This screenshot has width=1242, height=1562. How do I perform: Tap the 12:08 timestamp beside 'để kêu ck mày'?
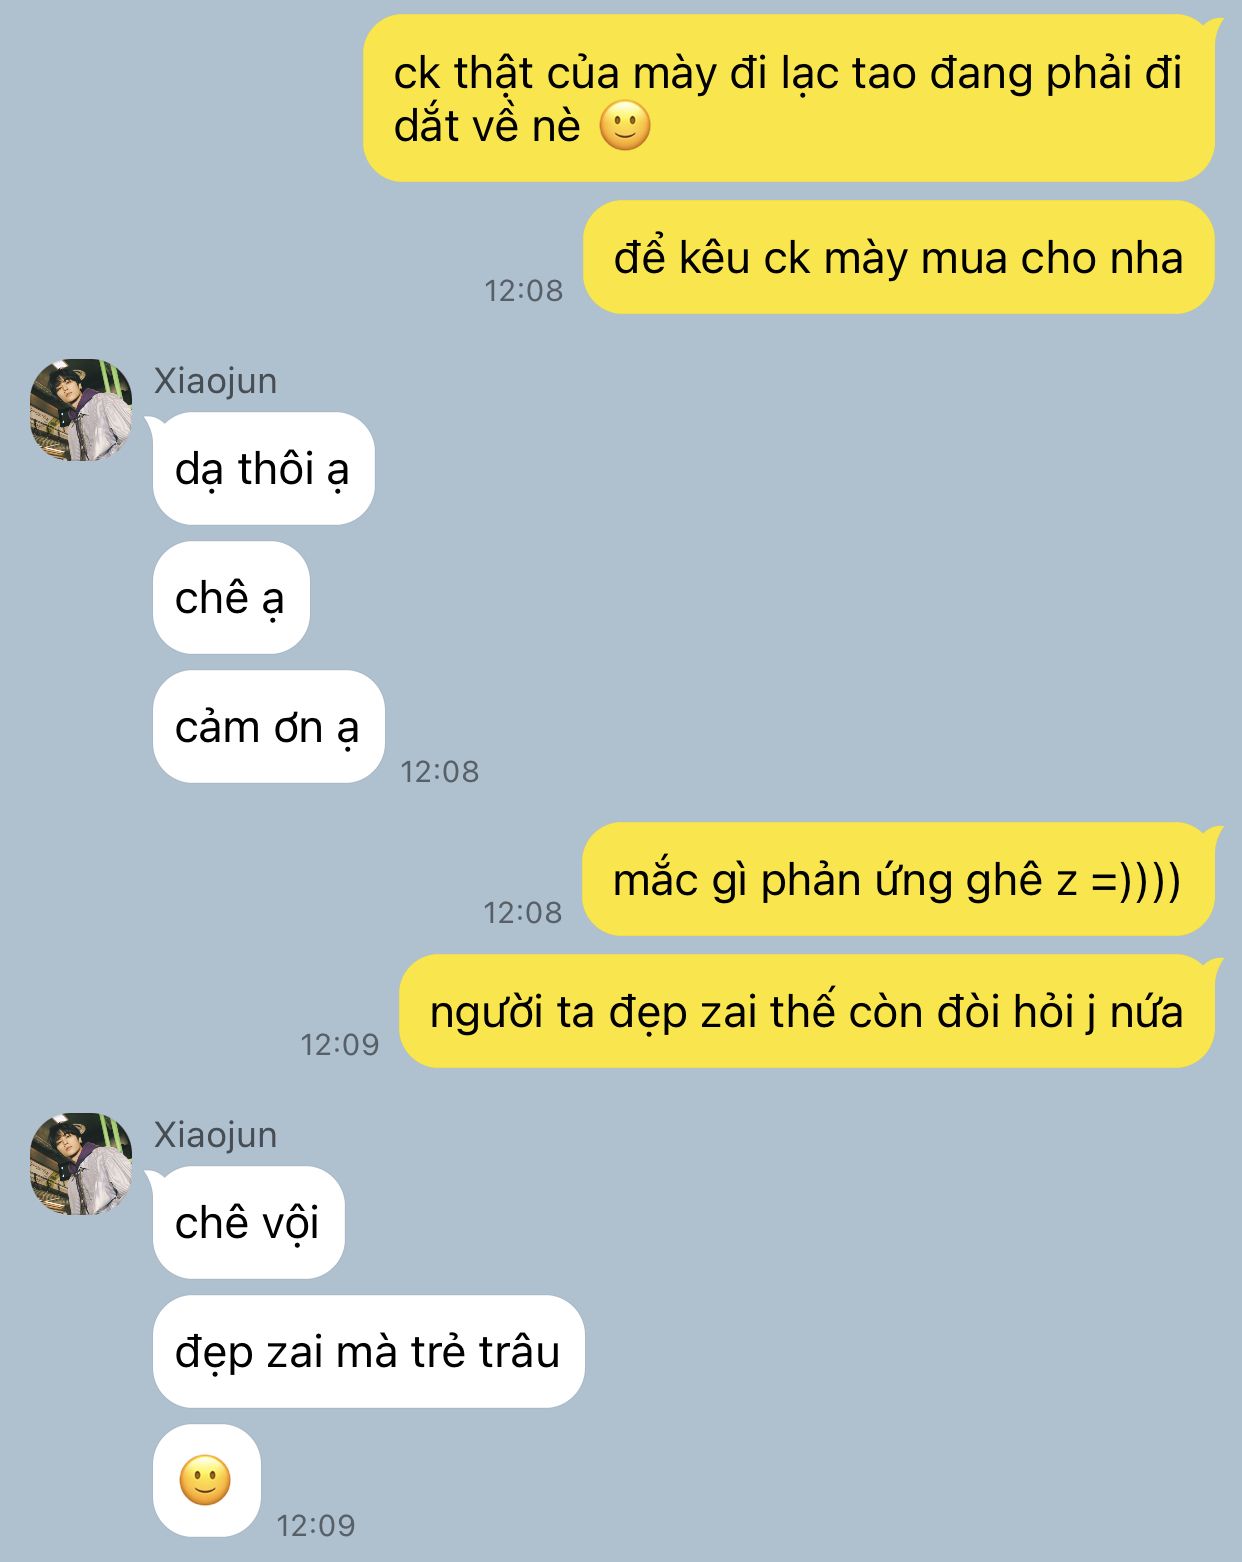pos(524,291)
